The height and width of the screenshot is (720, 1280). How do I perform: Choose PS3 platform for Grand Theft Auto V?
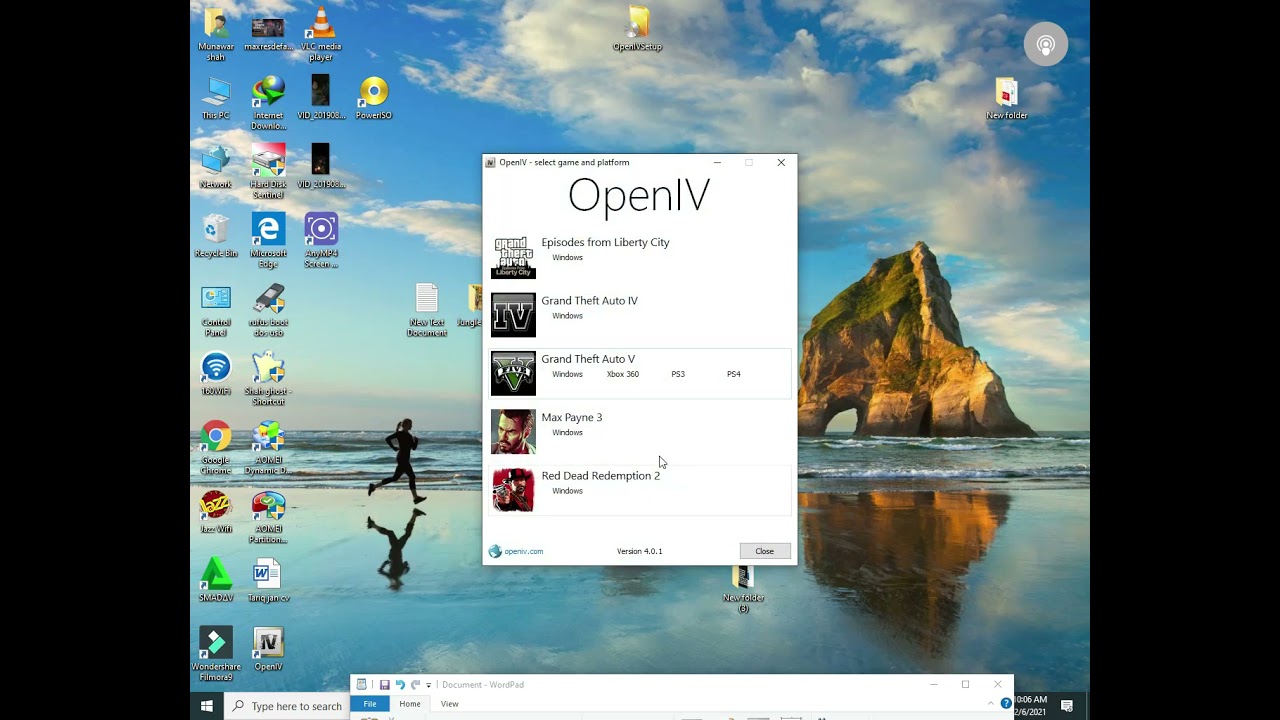[678, 374]
